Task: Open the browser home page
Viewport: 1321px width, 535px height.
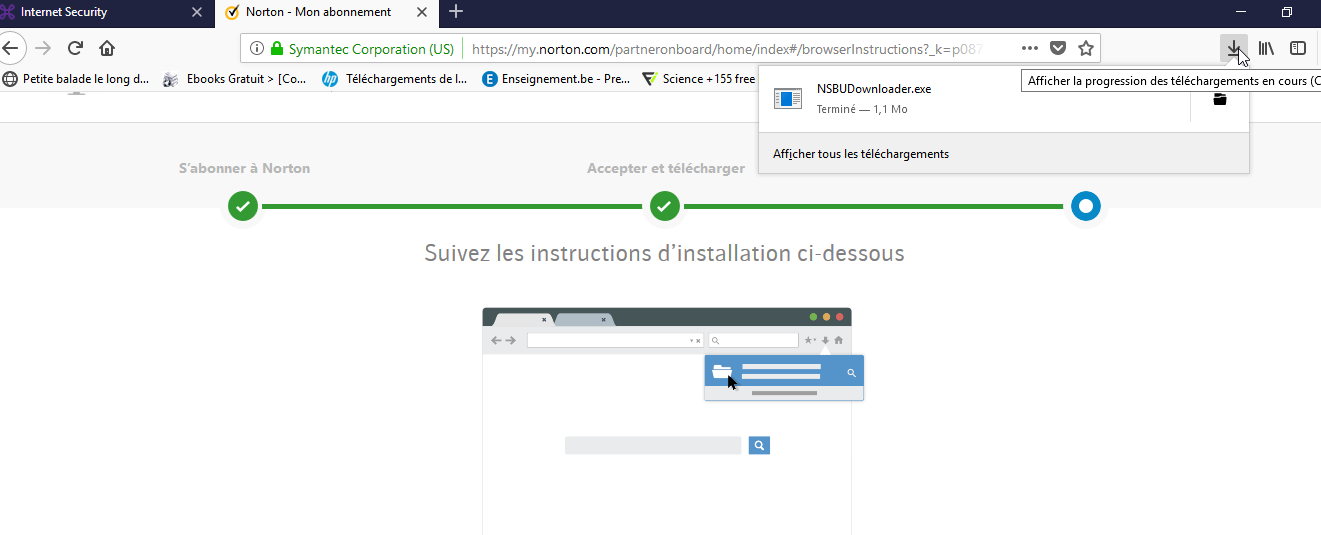Action: [x=107, y=48]
